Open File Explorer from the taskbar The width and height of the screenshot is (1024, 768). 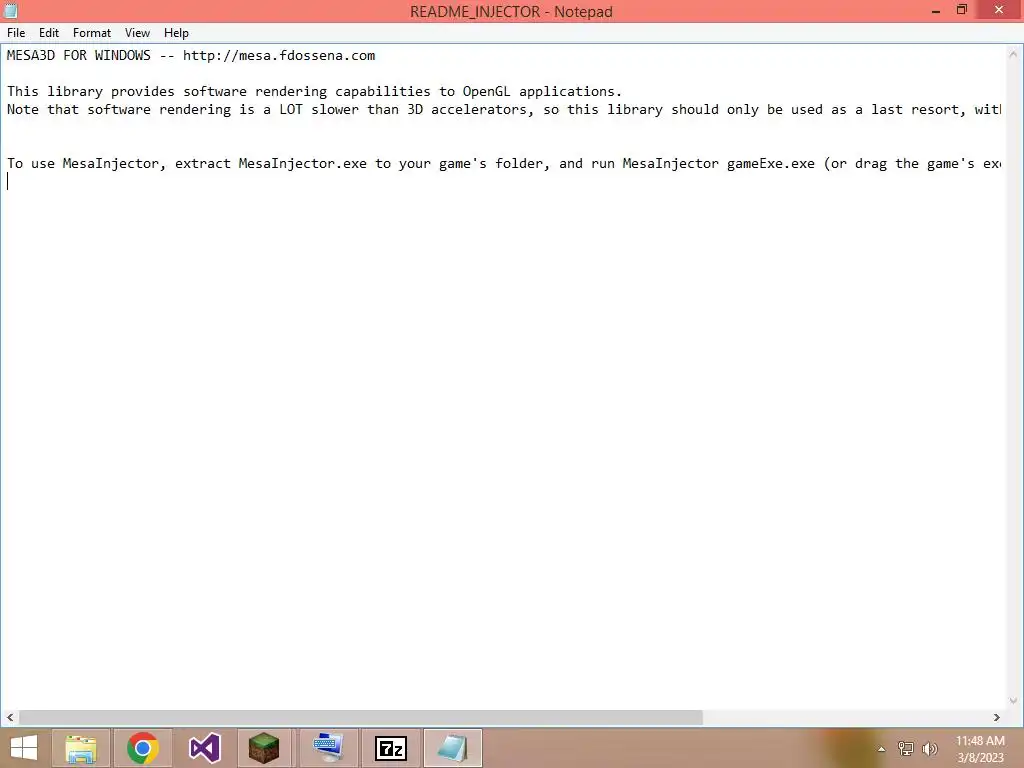(x=81, y=748)
